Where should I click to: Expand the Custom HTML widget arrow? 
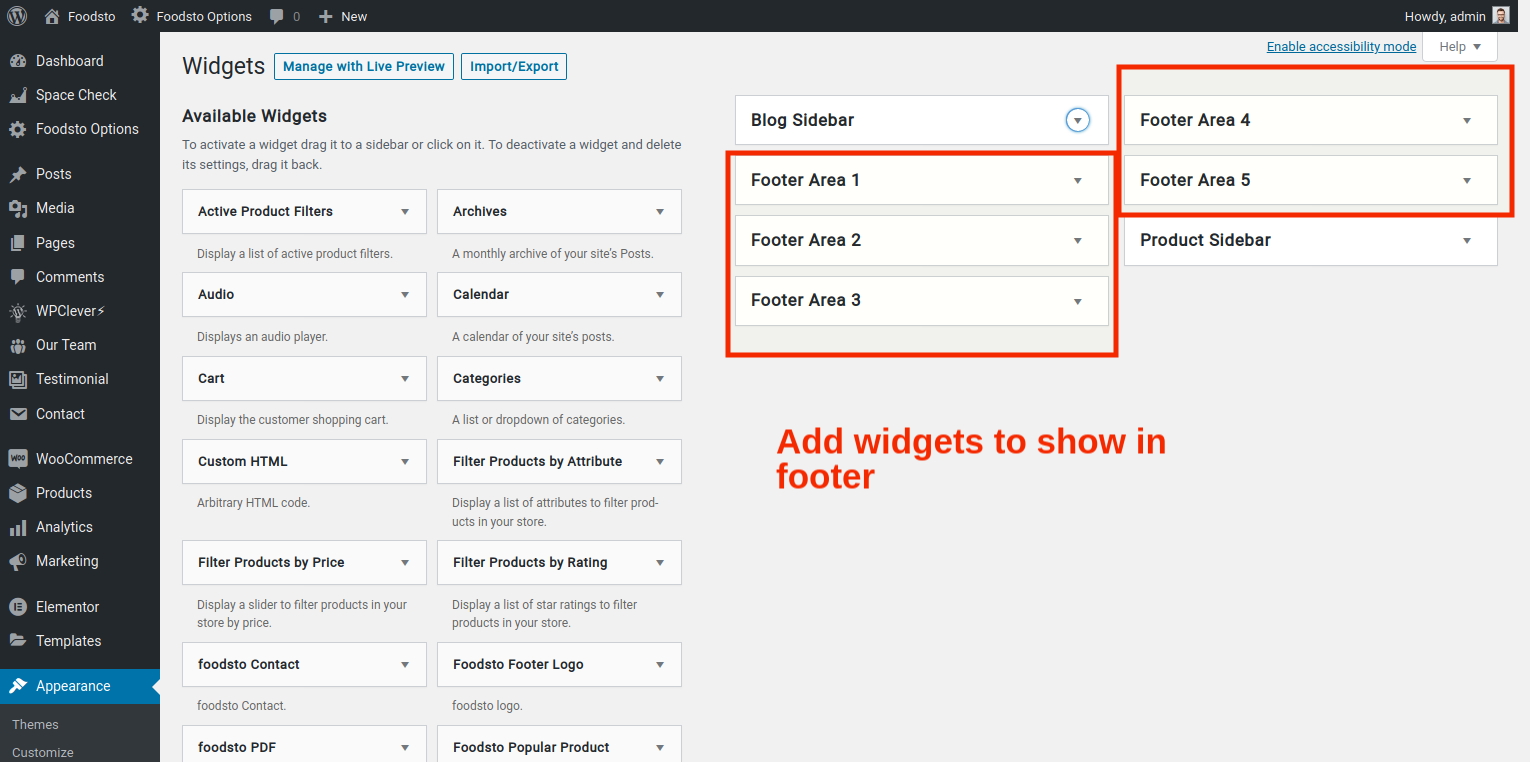coord(405,462)
